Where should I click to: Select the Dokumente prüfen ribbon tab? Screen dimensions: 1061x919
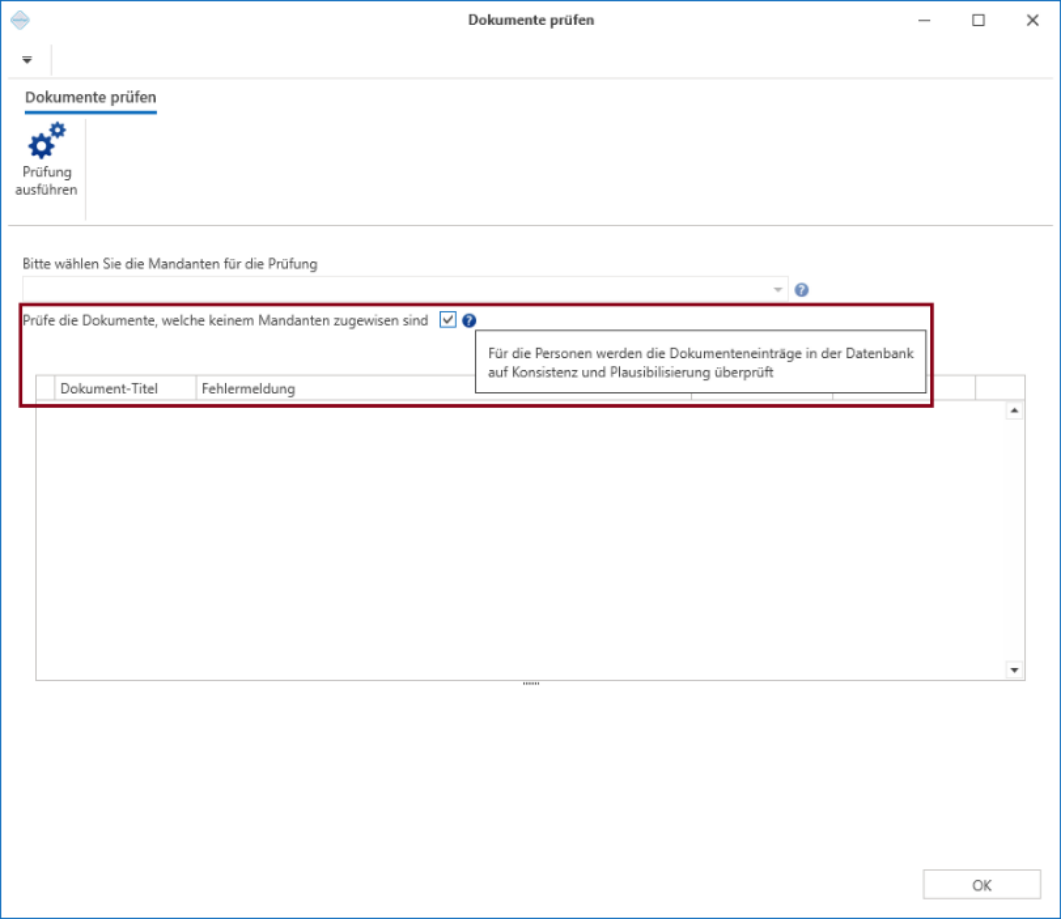pyautogui.click(x=91, y=97)
